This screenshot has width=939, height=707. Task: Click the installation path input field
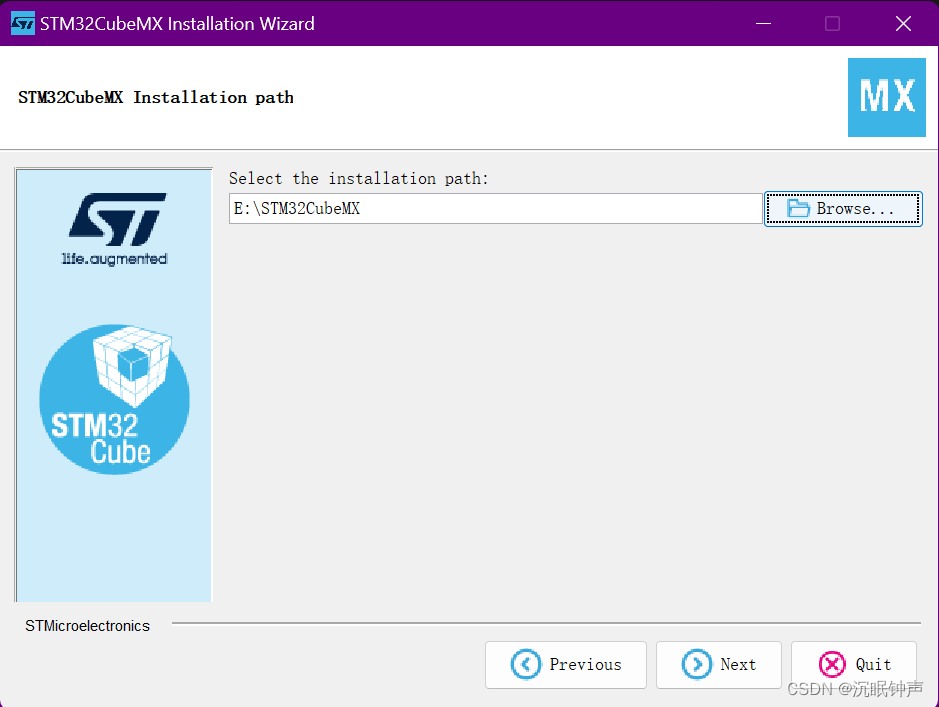point(495,208)
